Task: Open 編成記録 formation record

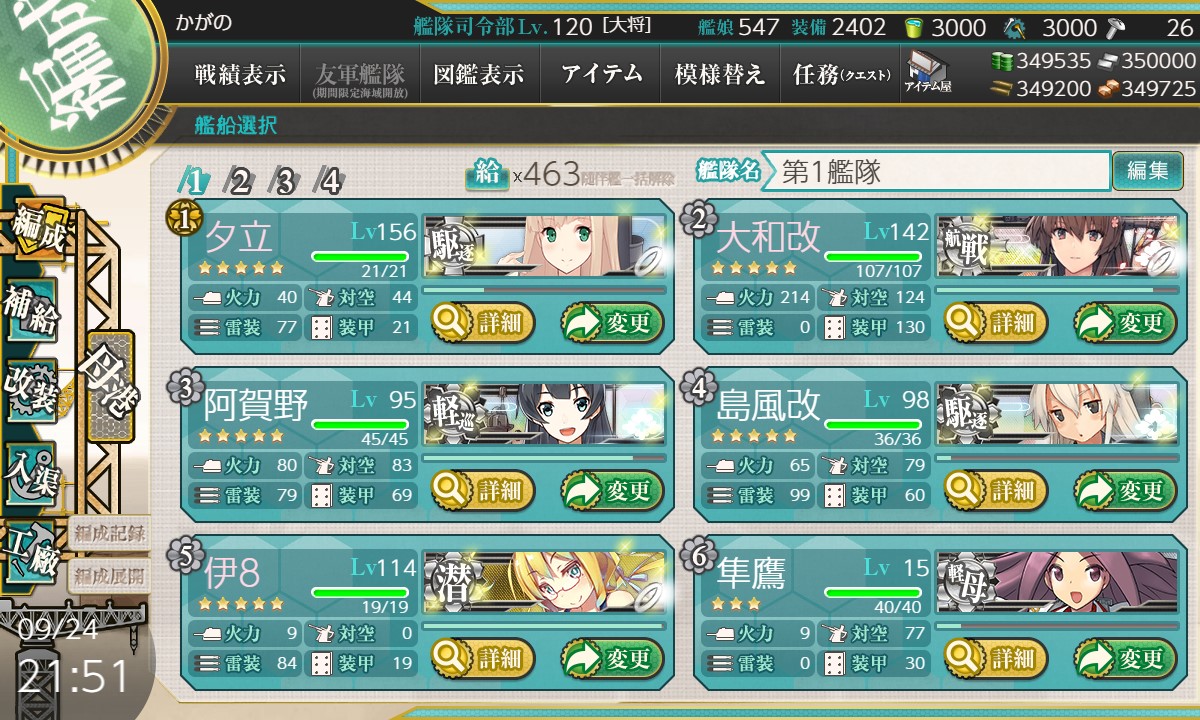Action: click(108, 531)
